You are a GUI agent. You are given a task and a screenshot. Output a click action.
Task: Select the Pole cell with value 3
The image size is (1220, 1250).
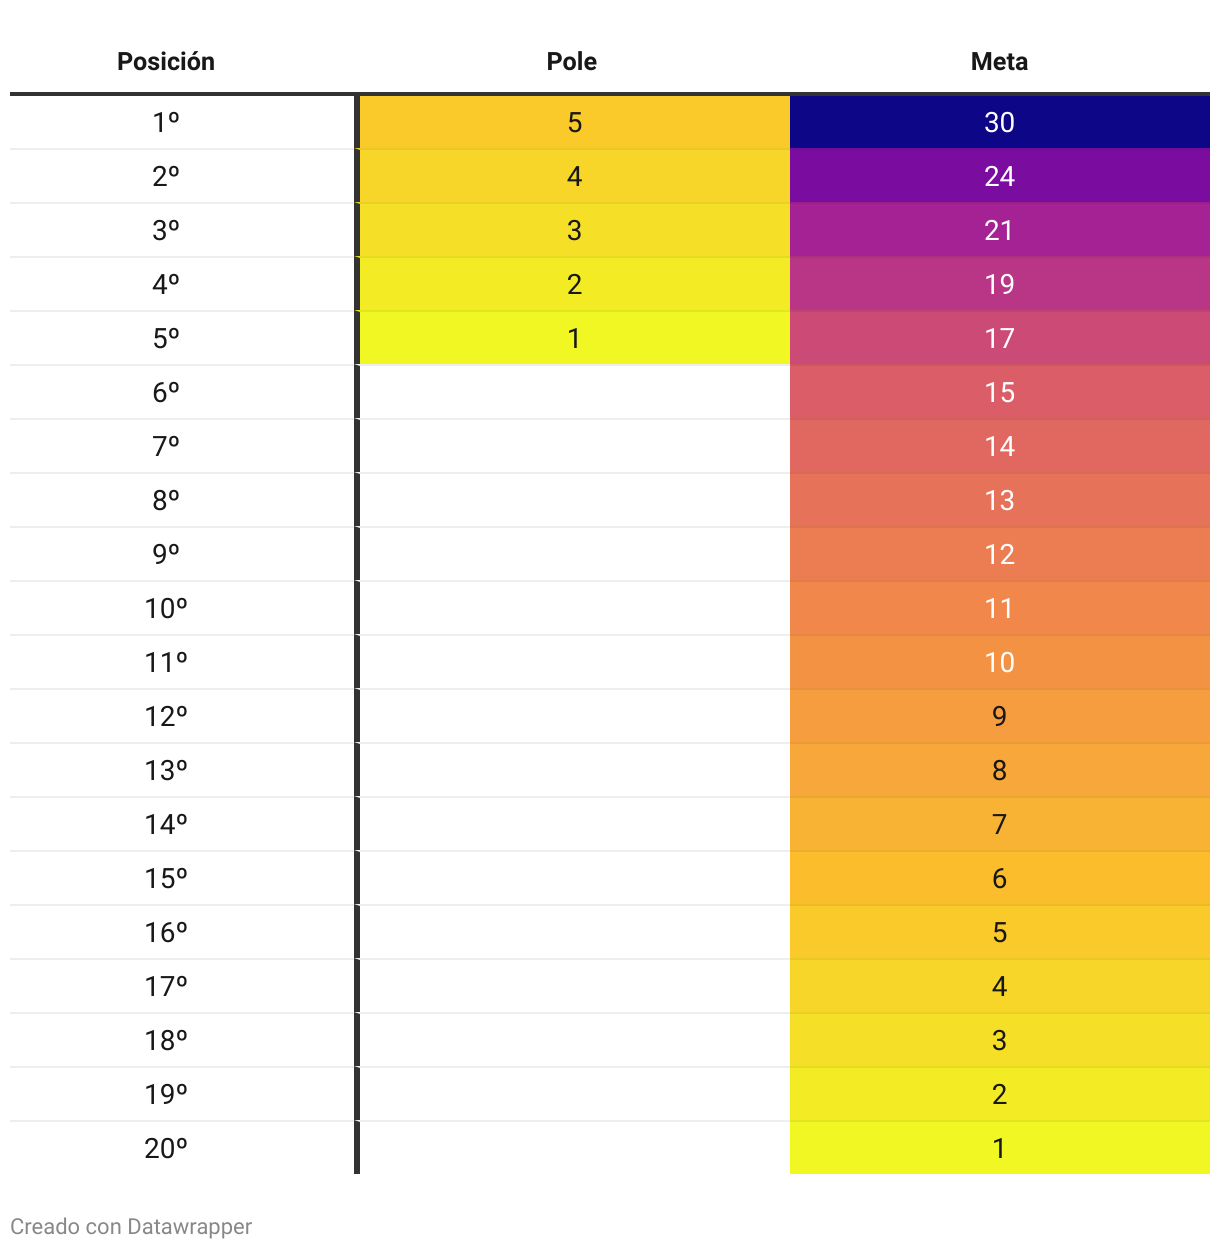pyautogui.click(x=574, y=230)
